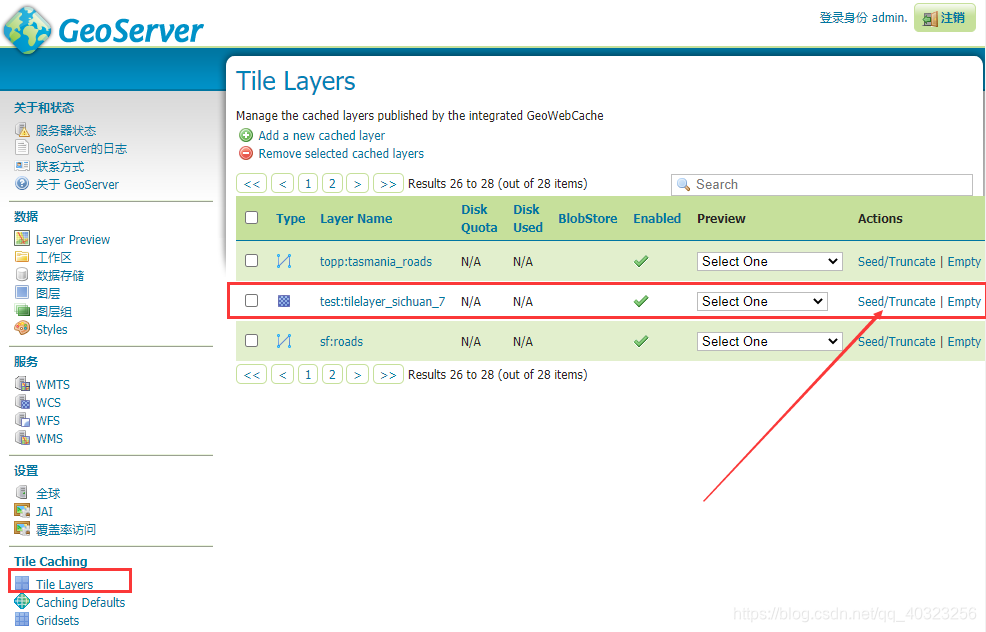Sort table by BlobStore column header

(587, 218)
